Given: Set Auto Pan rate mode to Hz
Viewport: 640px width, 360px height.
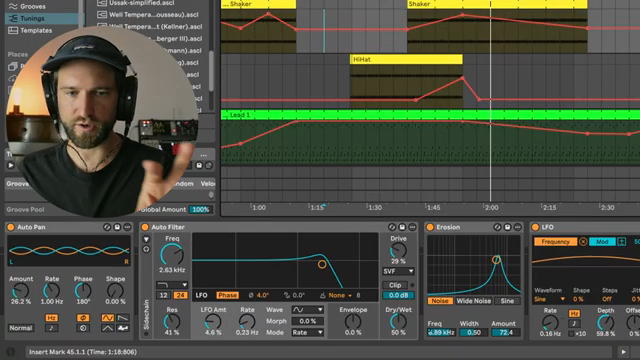Looking at the screenshot, I should [51, 318].
